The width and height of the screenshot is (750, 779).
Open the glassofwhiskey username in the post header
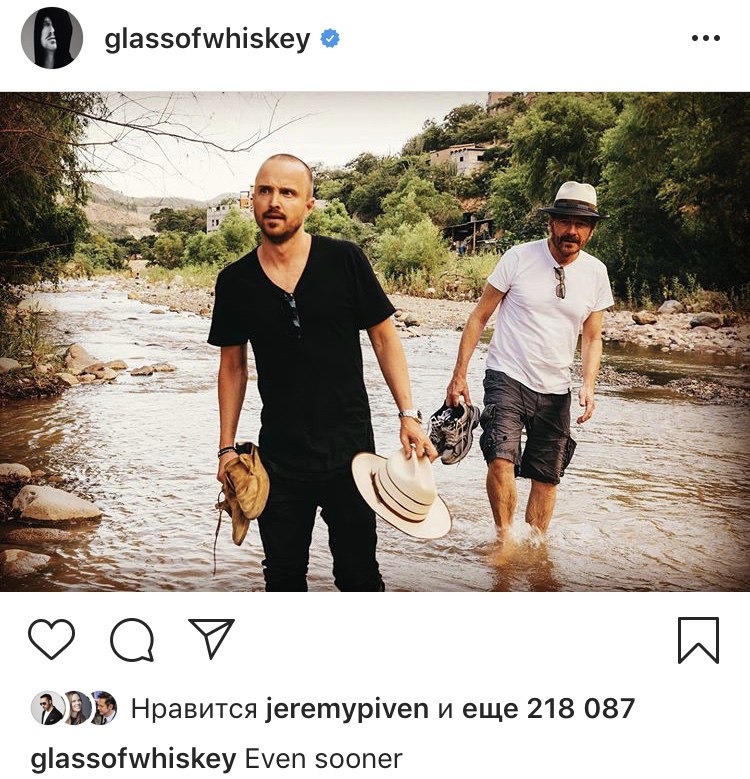[207, 39]
